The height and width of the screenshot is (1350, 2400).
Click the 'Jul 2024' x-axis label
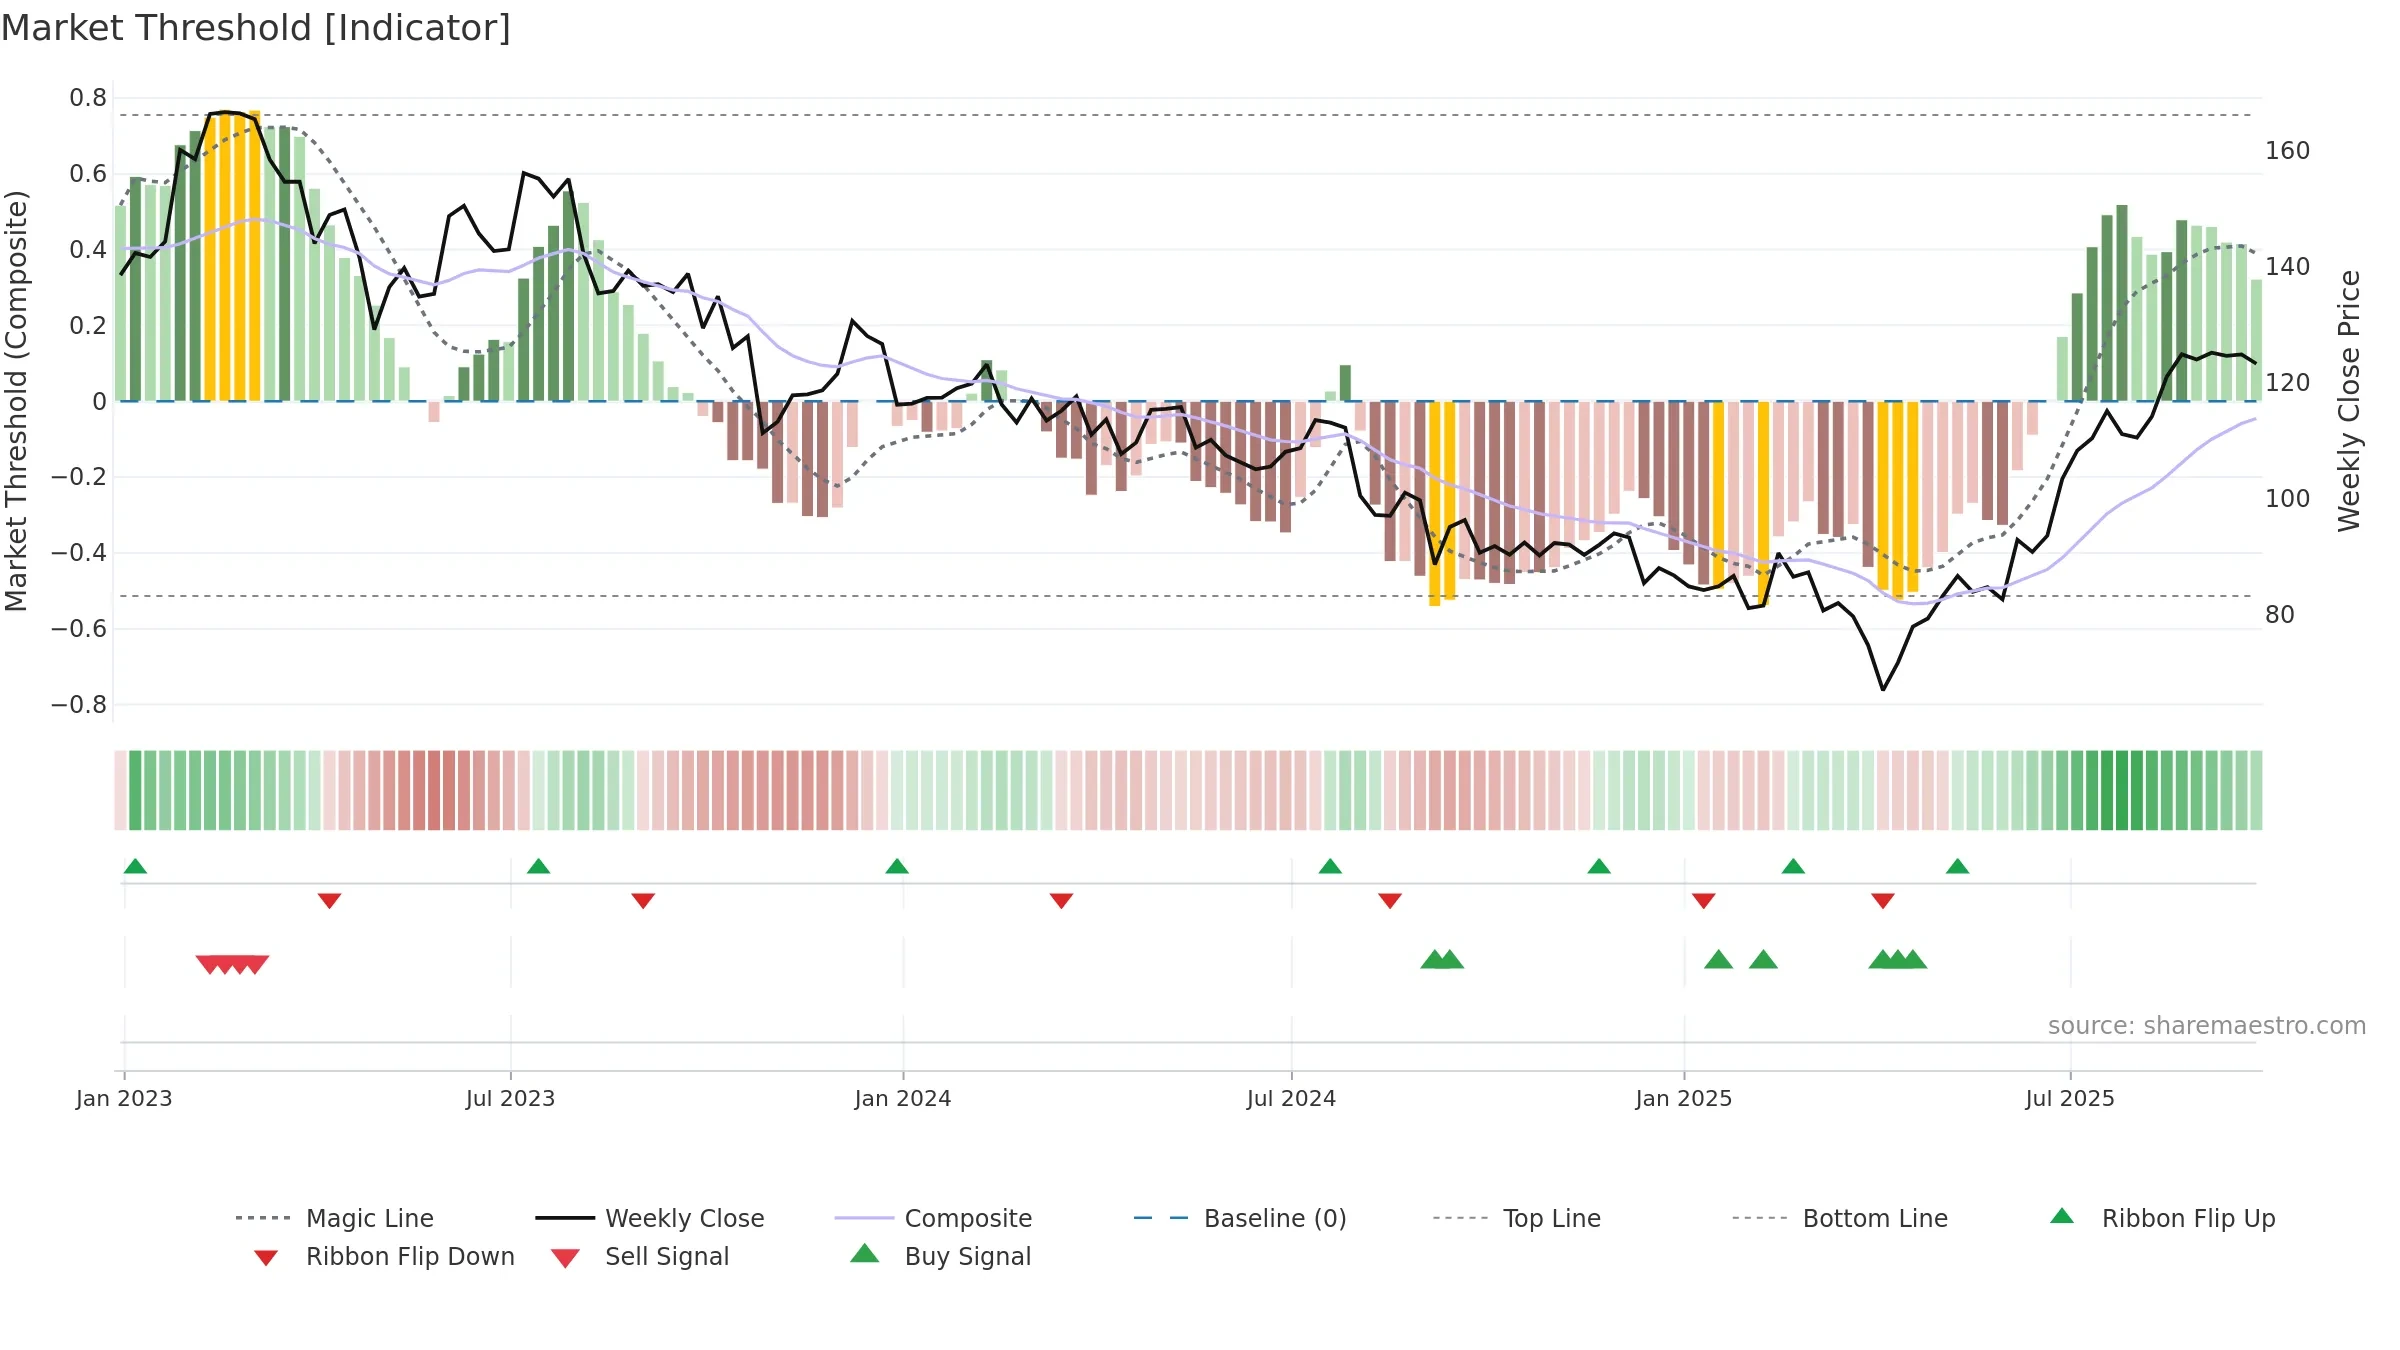1291,1099
